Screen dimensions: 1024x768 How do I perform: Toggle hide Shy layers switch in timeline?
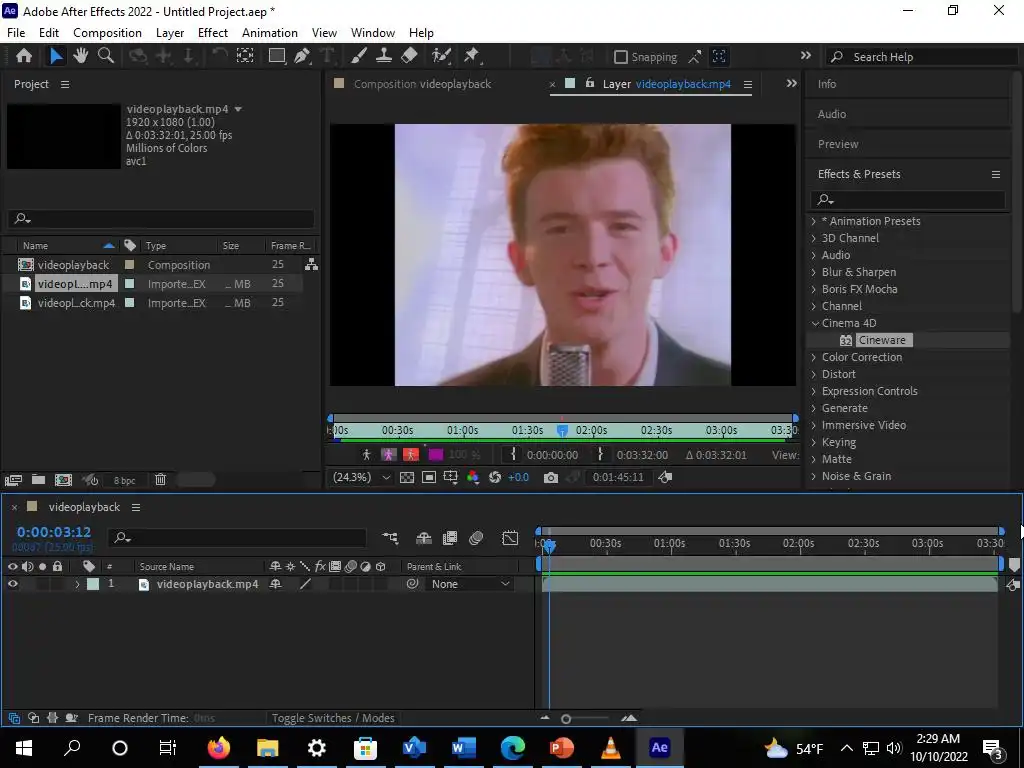click(424, 538)
